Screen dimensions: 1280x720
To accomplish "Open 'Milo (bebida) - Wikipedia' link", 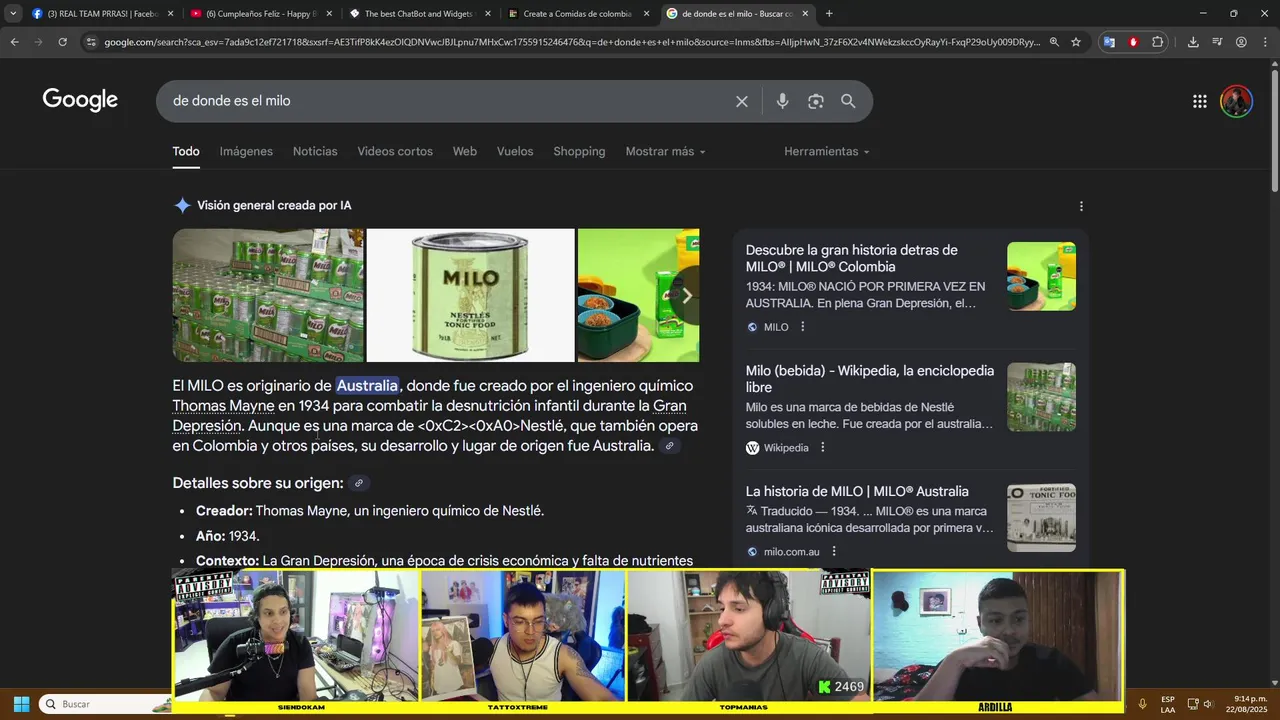I will click(869, 379).
